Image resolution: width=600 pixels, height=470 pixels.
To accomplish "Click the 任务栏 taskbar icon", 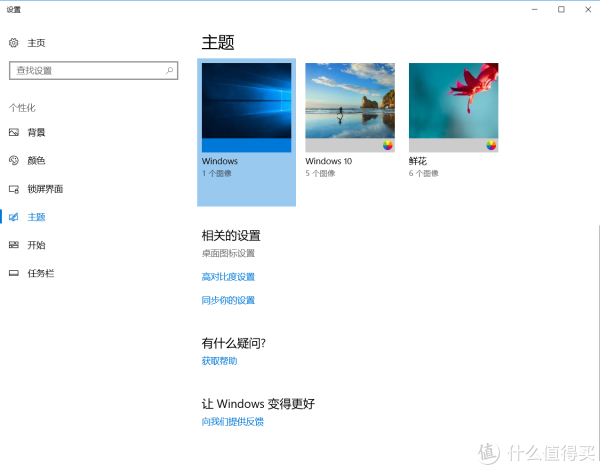I will point(14,273).
